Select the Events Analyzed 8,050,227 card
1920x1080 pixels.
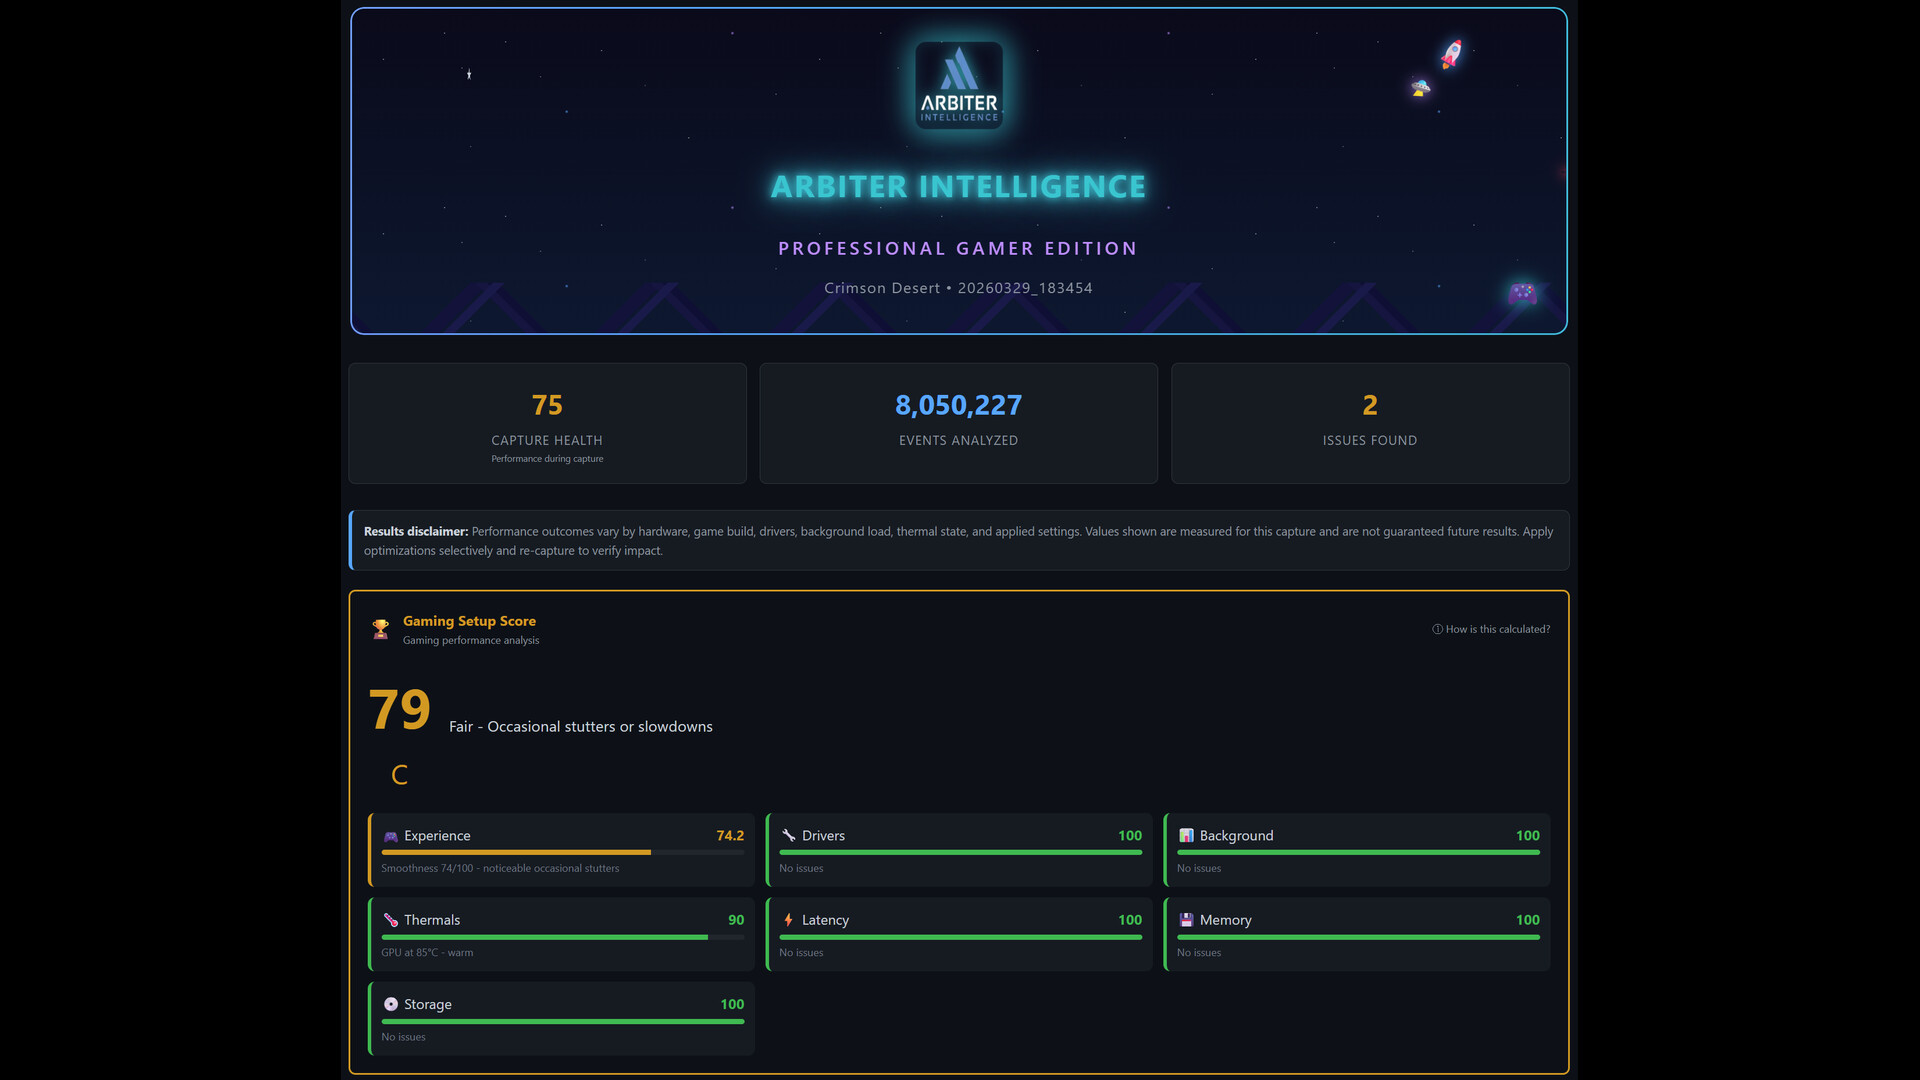(x=958, y=424)
